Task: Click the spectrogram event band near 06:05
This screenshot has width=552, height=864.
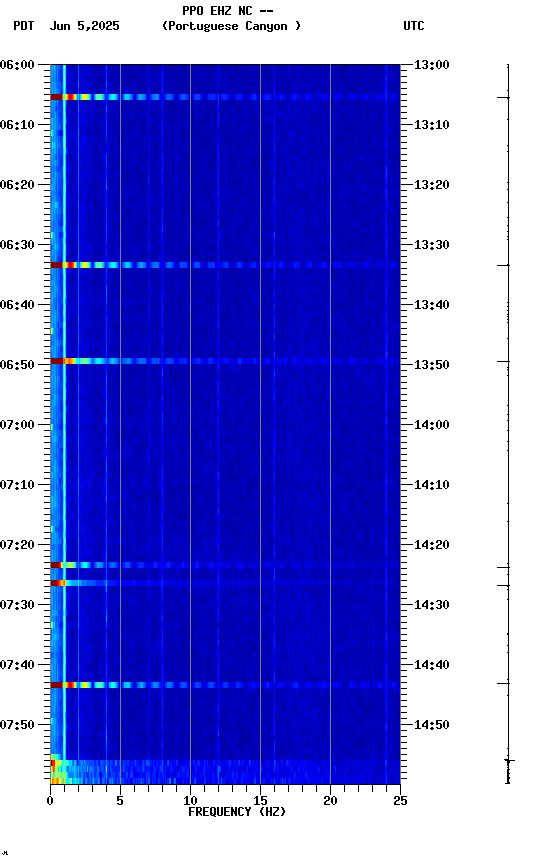Action: pyautogui.click(x=225, y=97)
